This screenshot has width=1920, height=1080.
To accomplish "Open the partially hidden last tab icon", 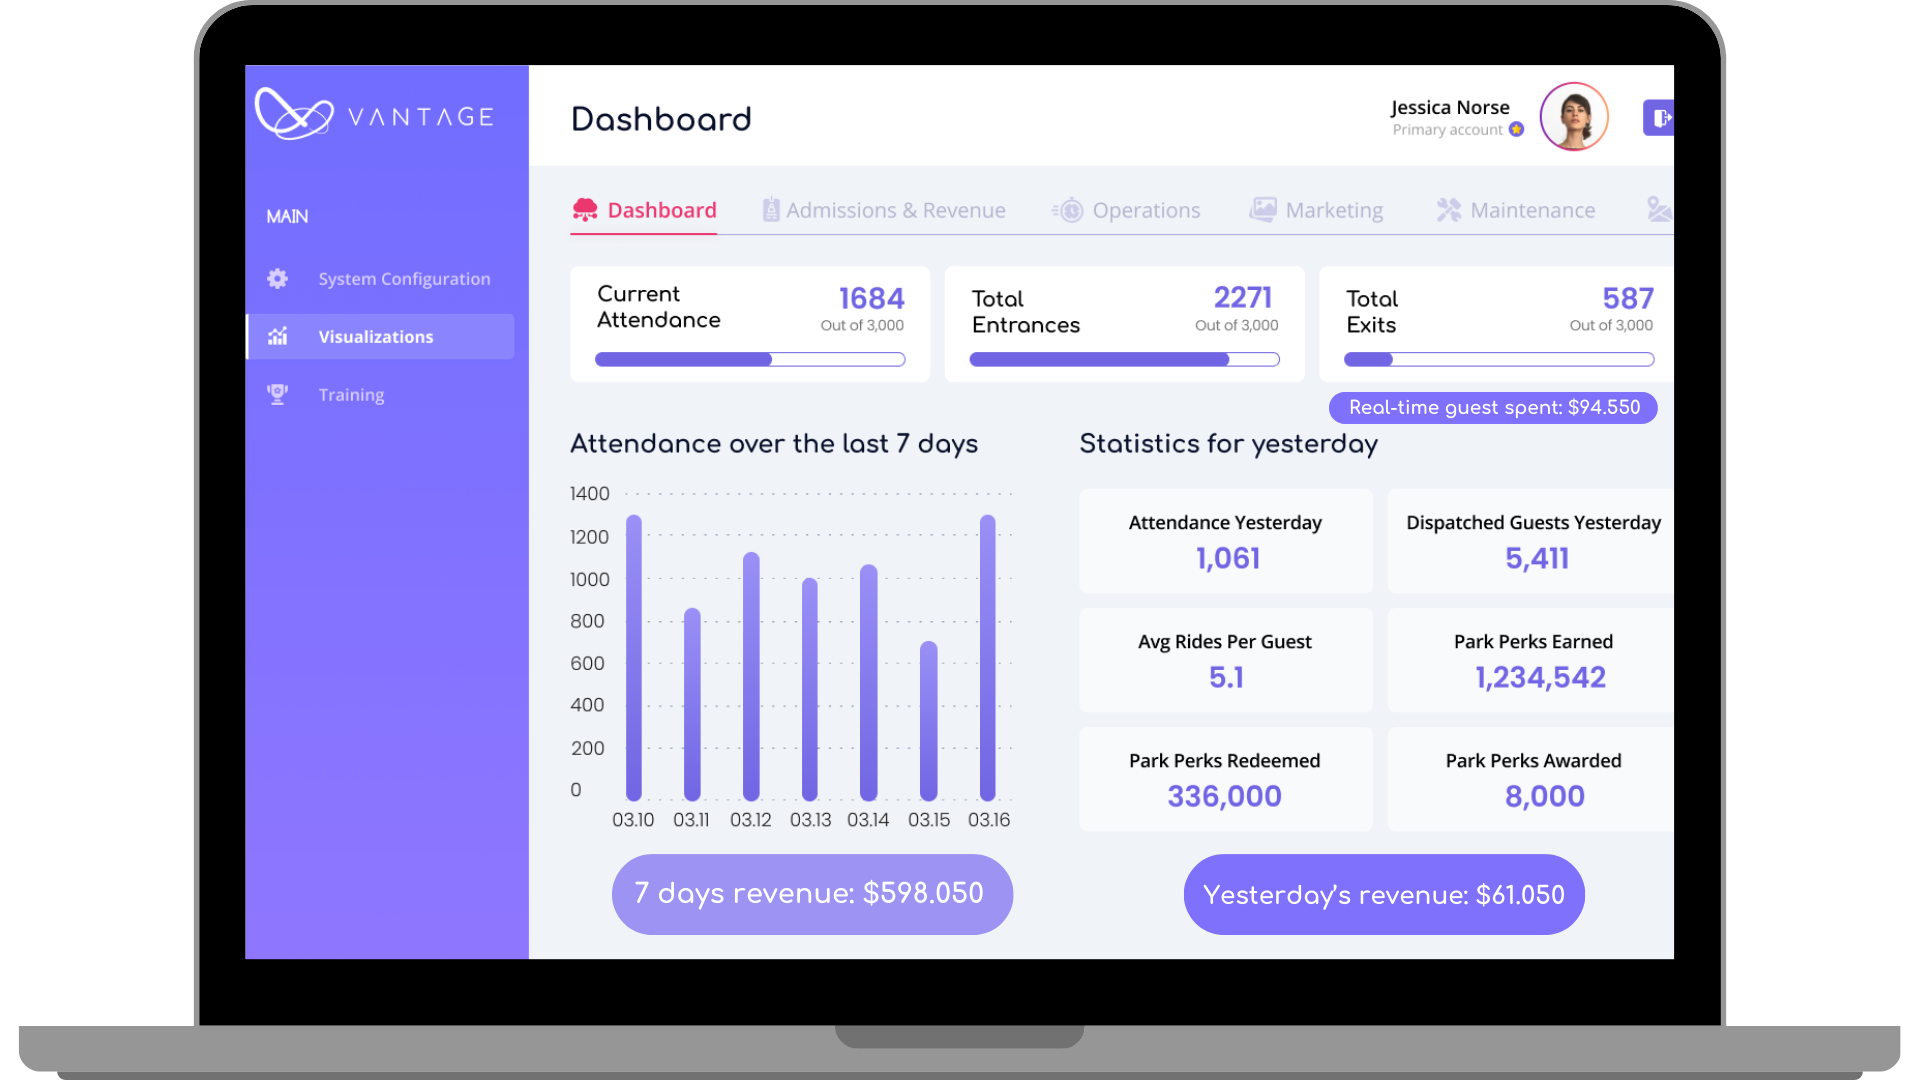I will (1660, 210).
